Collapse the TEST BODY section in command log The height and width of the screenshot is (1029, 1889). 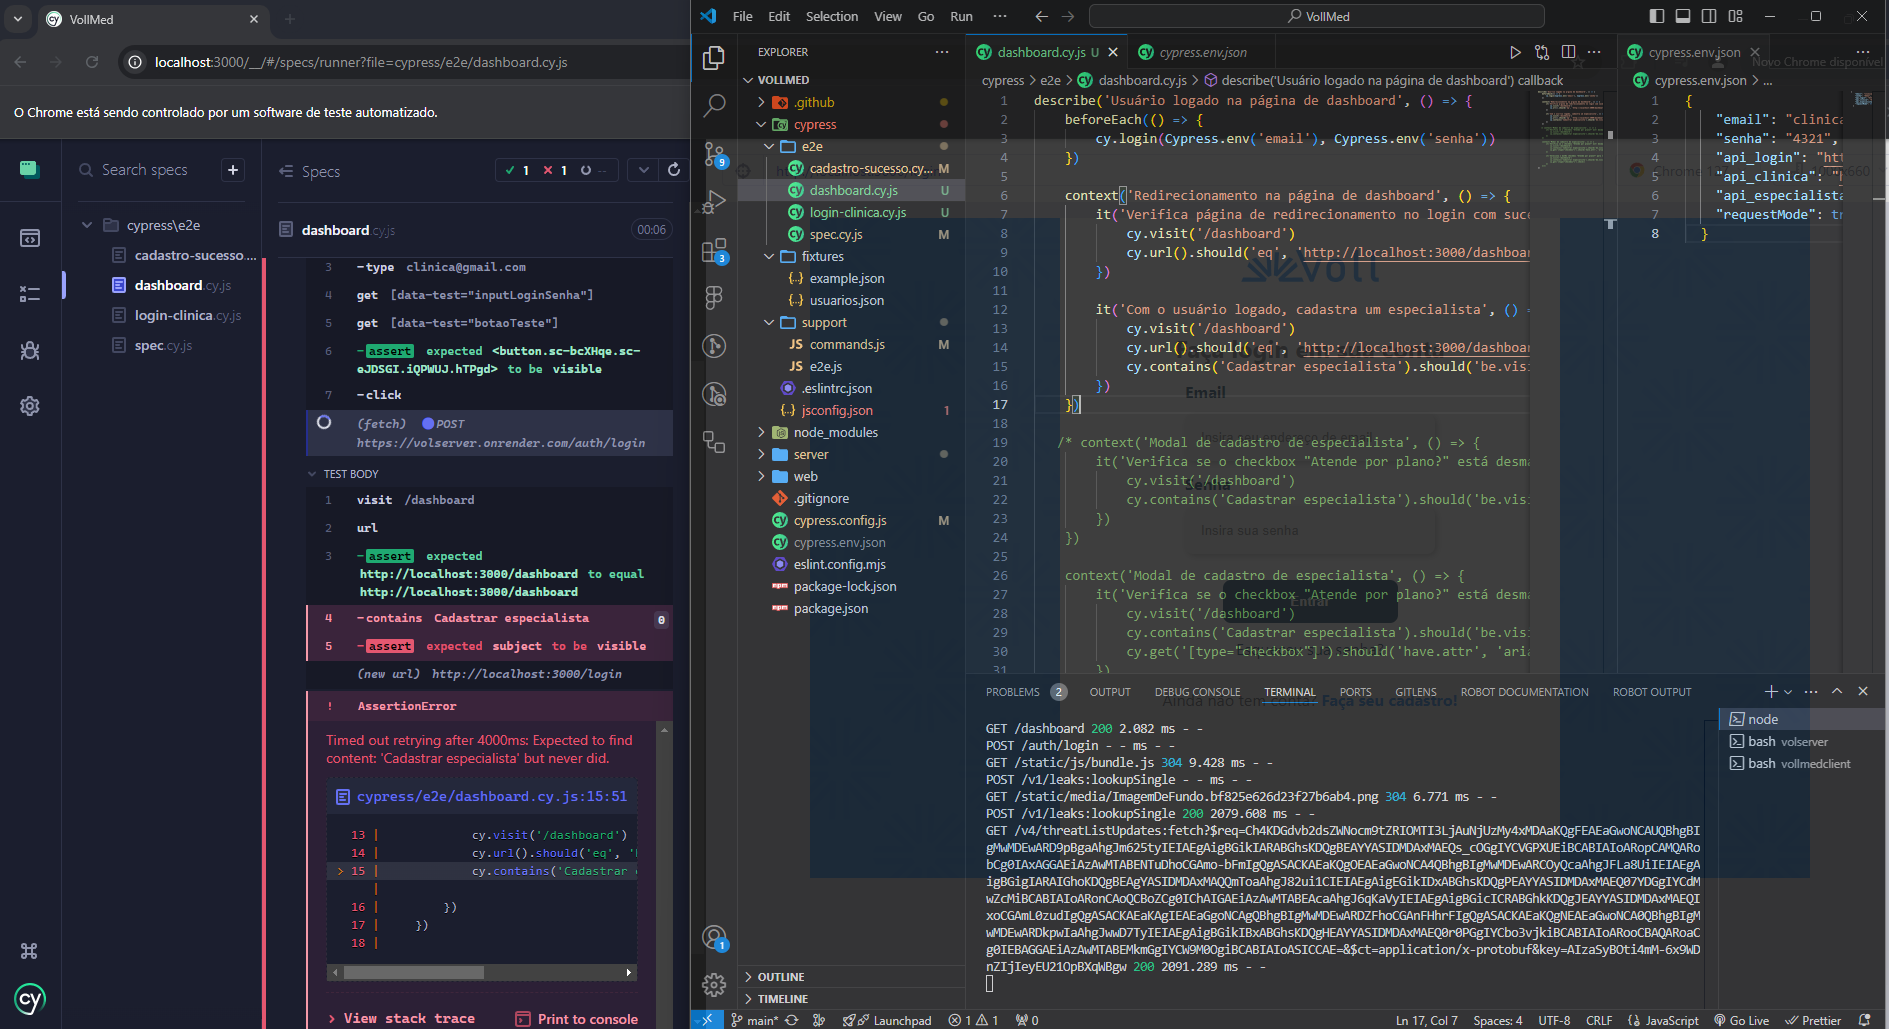pos(312,474)
